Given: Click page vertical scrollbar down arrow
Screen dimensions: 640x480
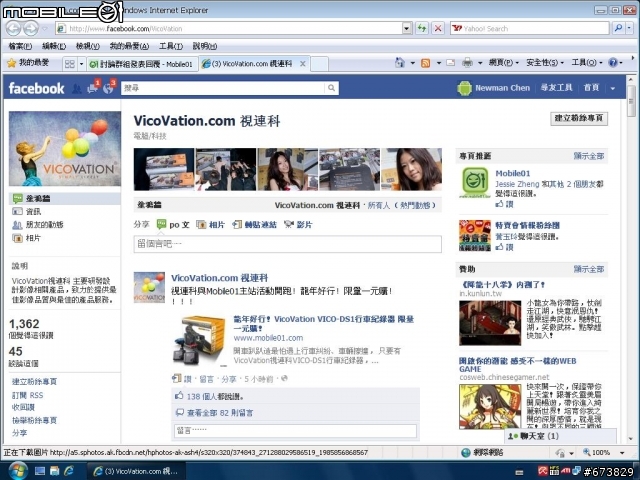Looking at the screenshot, I should coord(631,440).
